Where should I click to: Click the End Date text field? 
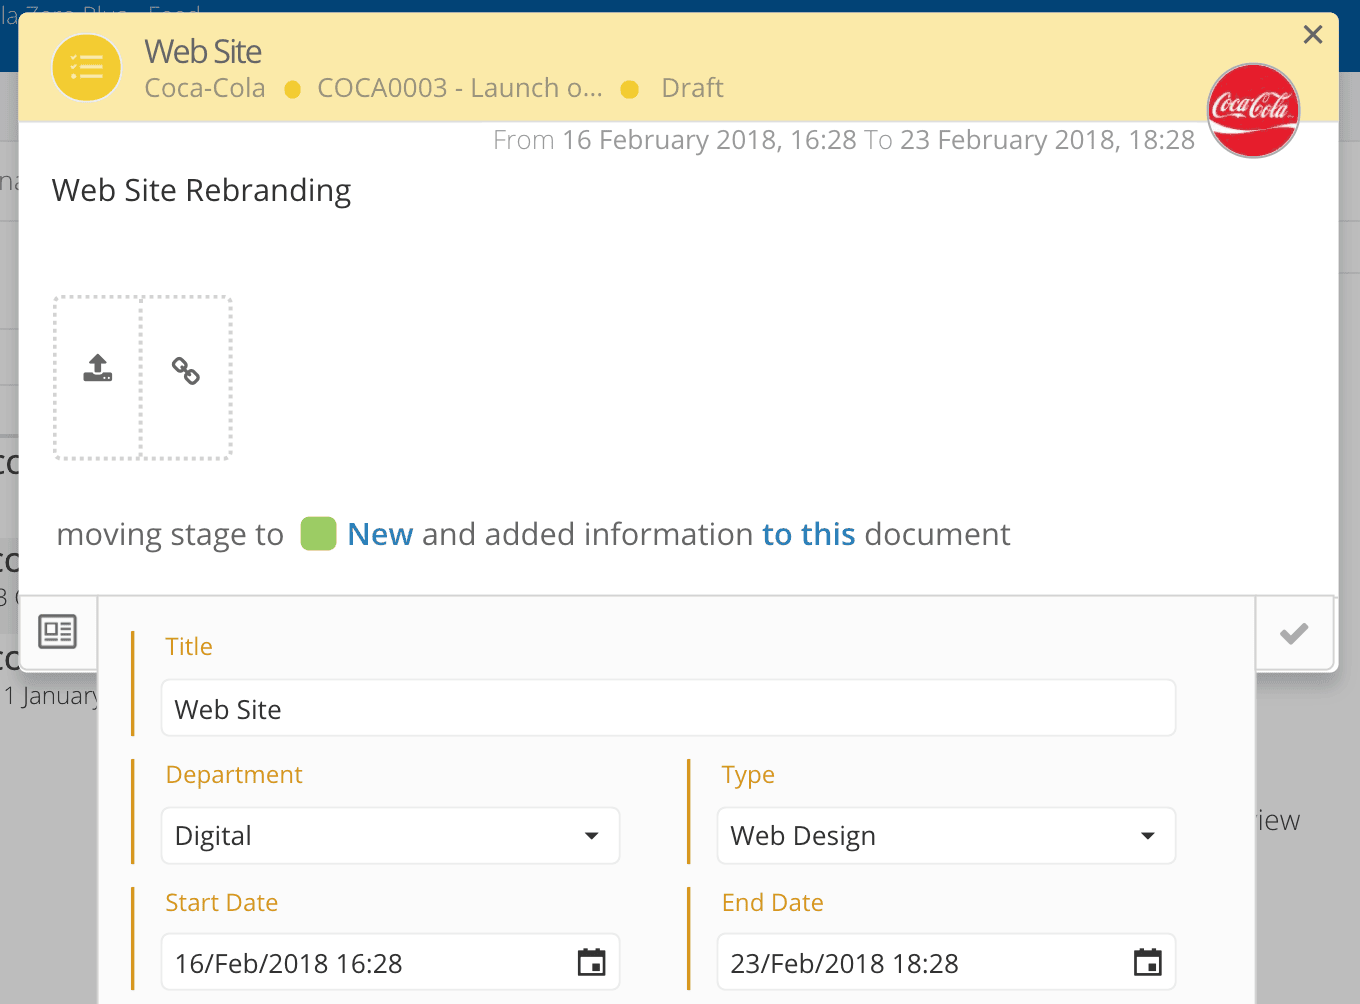[920, 963]
